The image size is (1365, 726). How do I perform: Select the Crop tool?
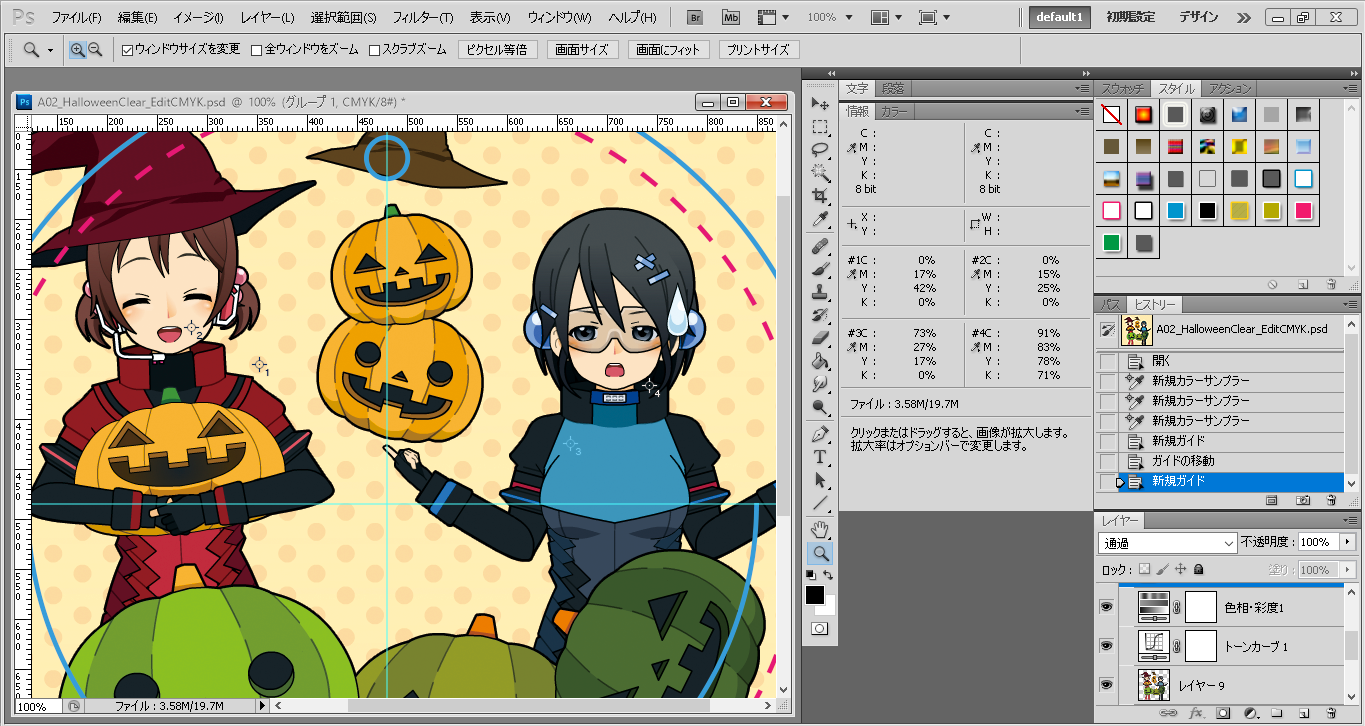click(820, 196)
